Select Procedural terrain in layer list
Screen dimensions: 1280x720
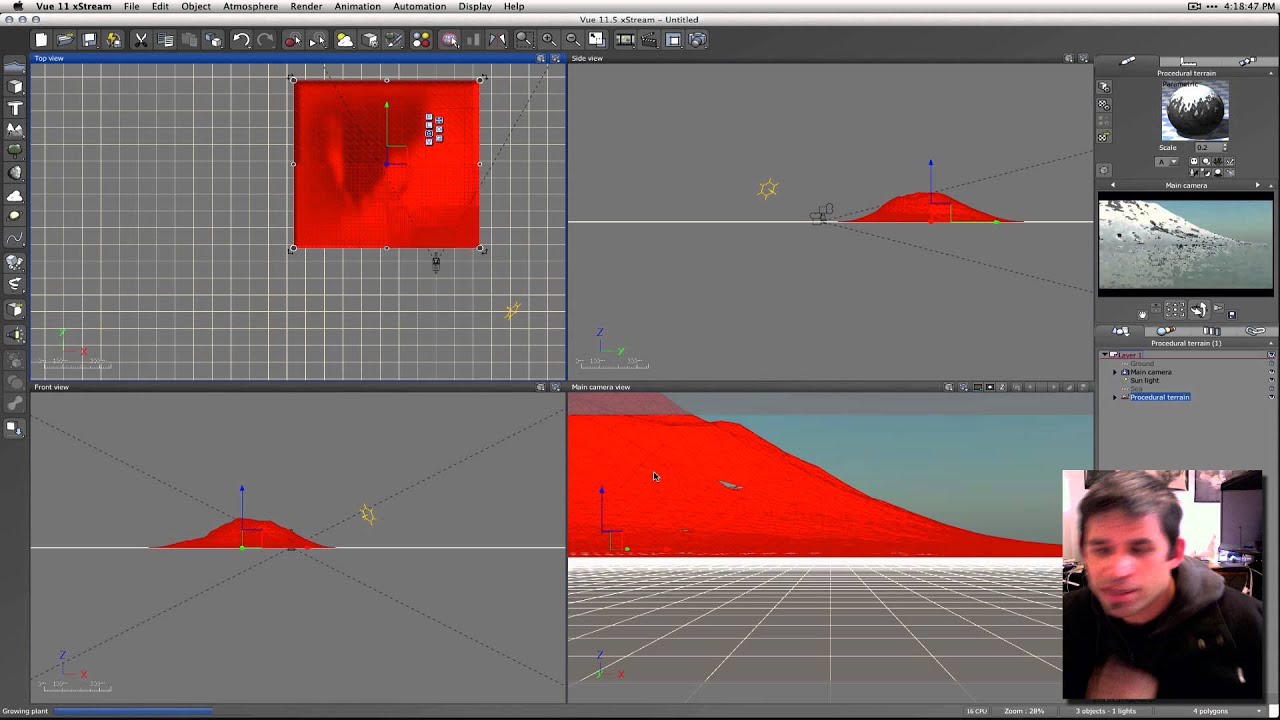coord(1159,397)
